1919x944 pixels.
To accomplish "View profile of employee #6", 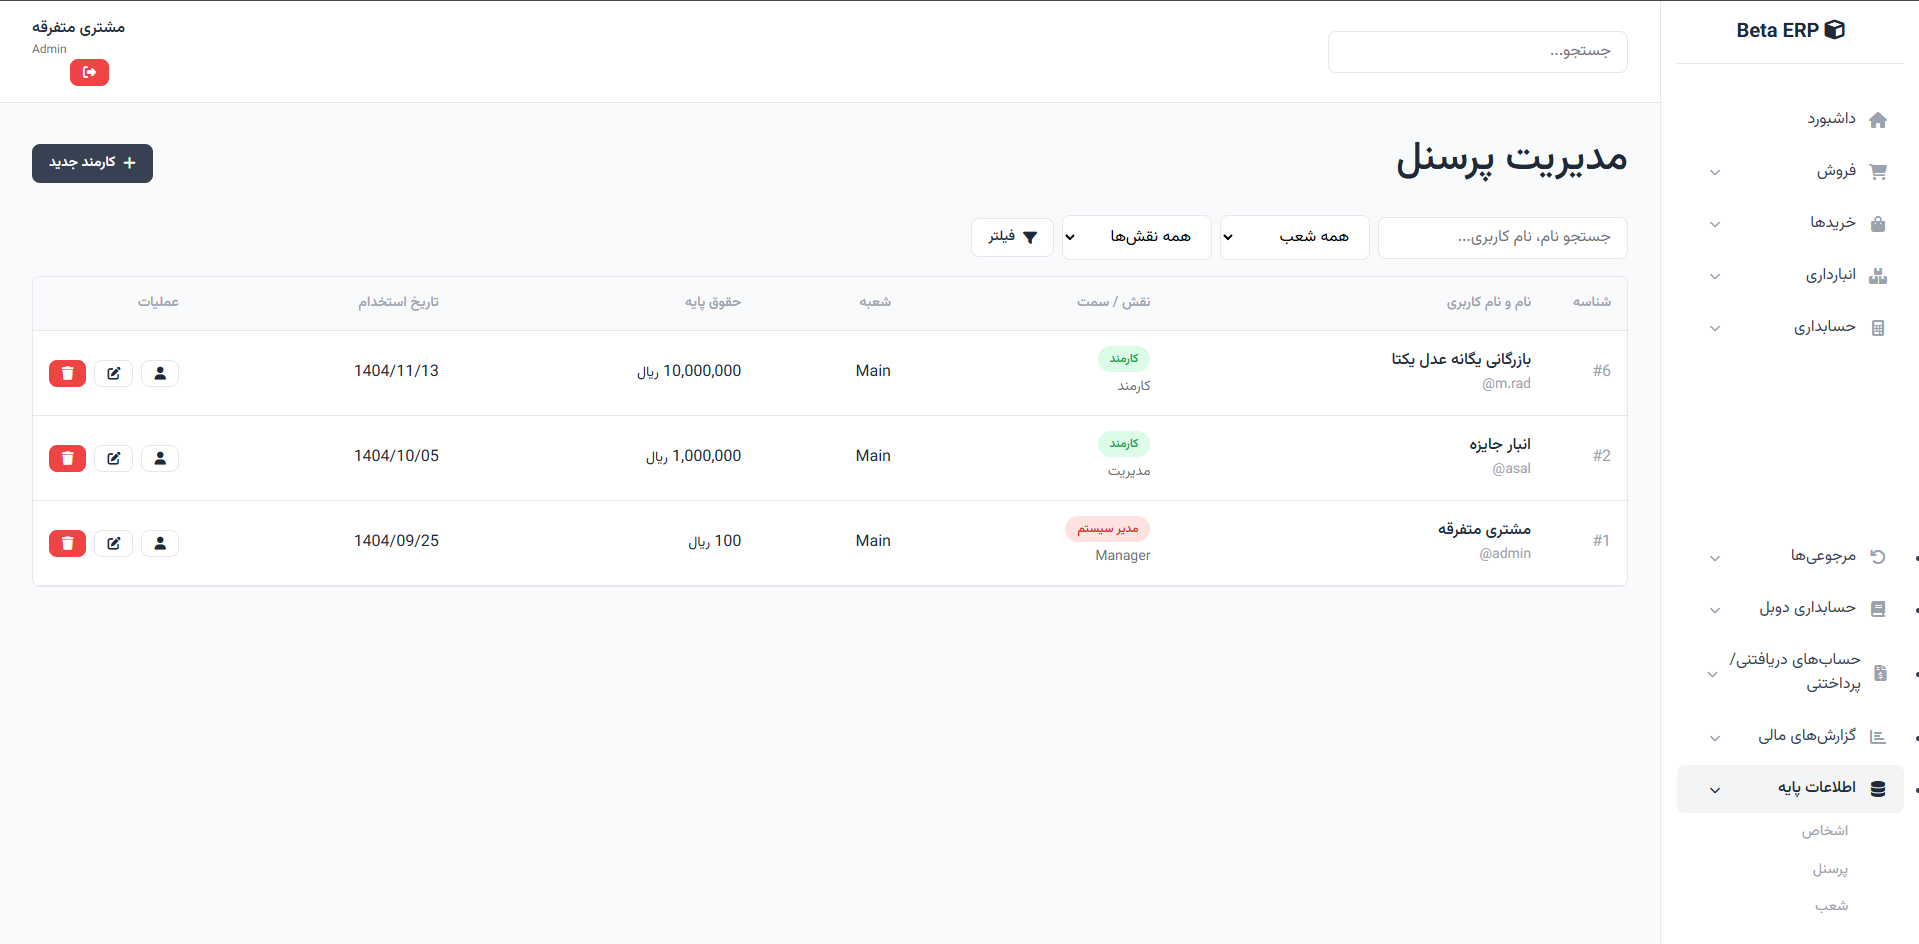I will [x=160, y=373].
